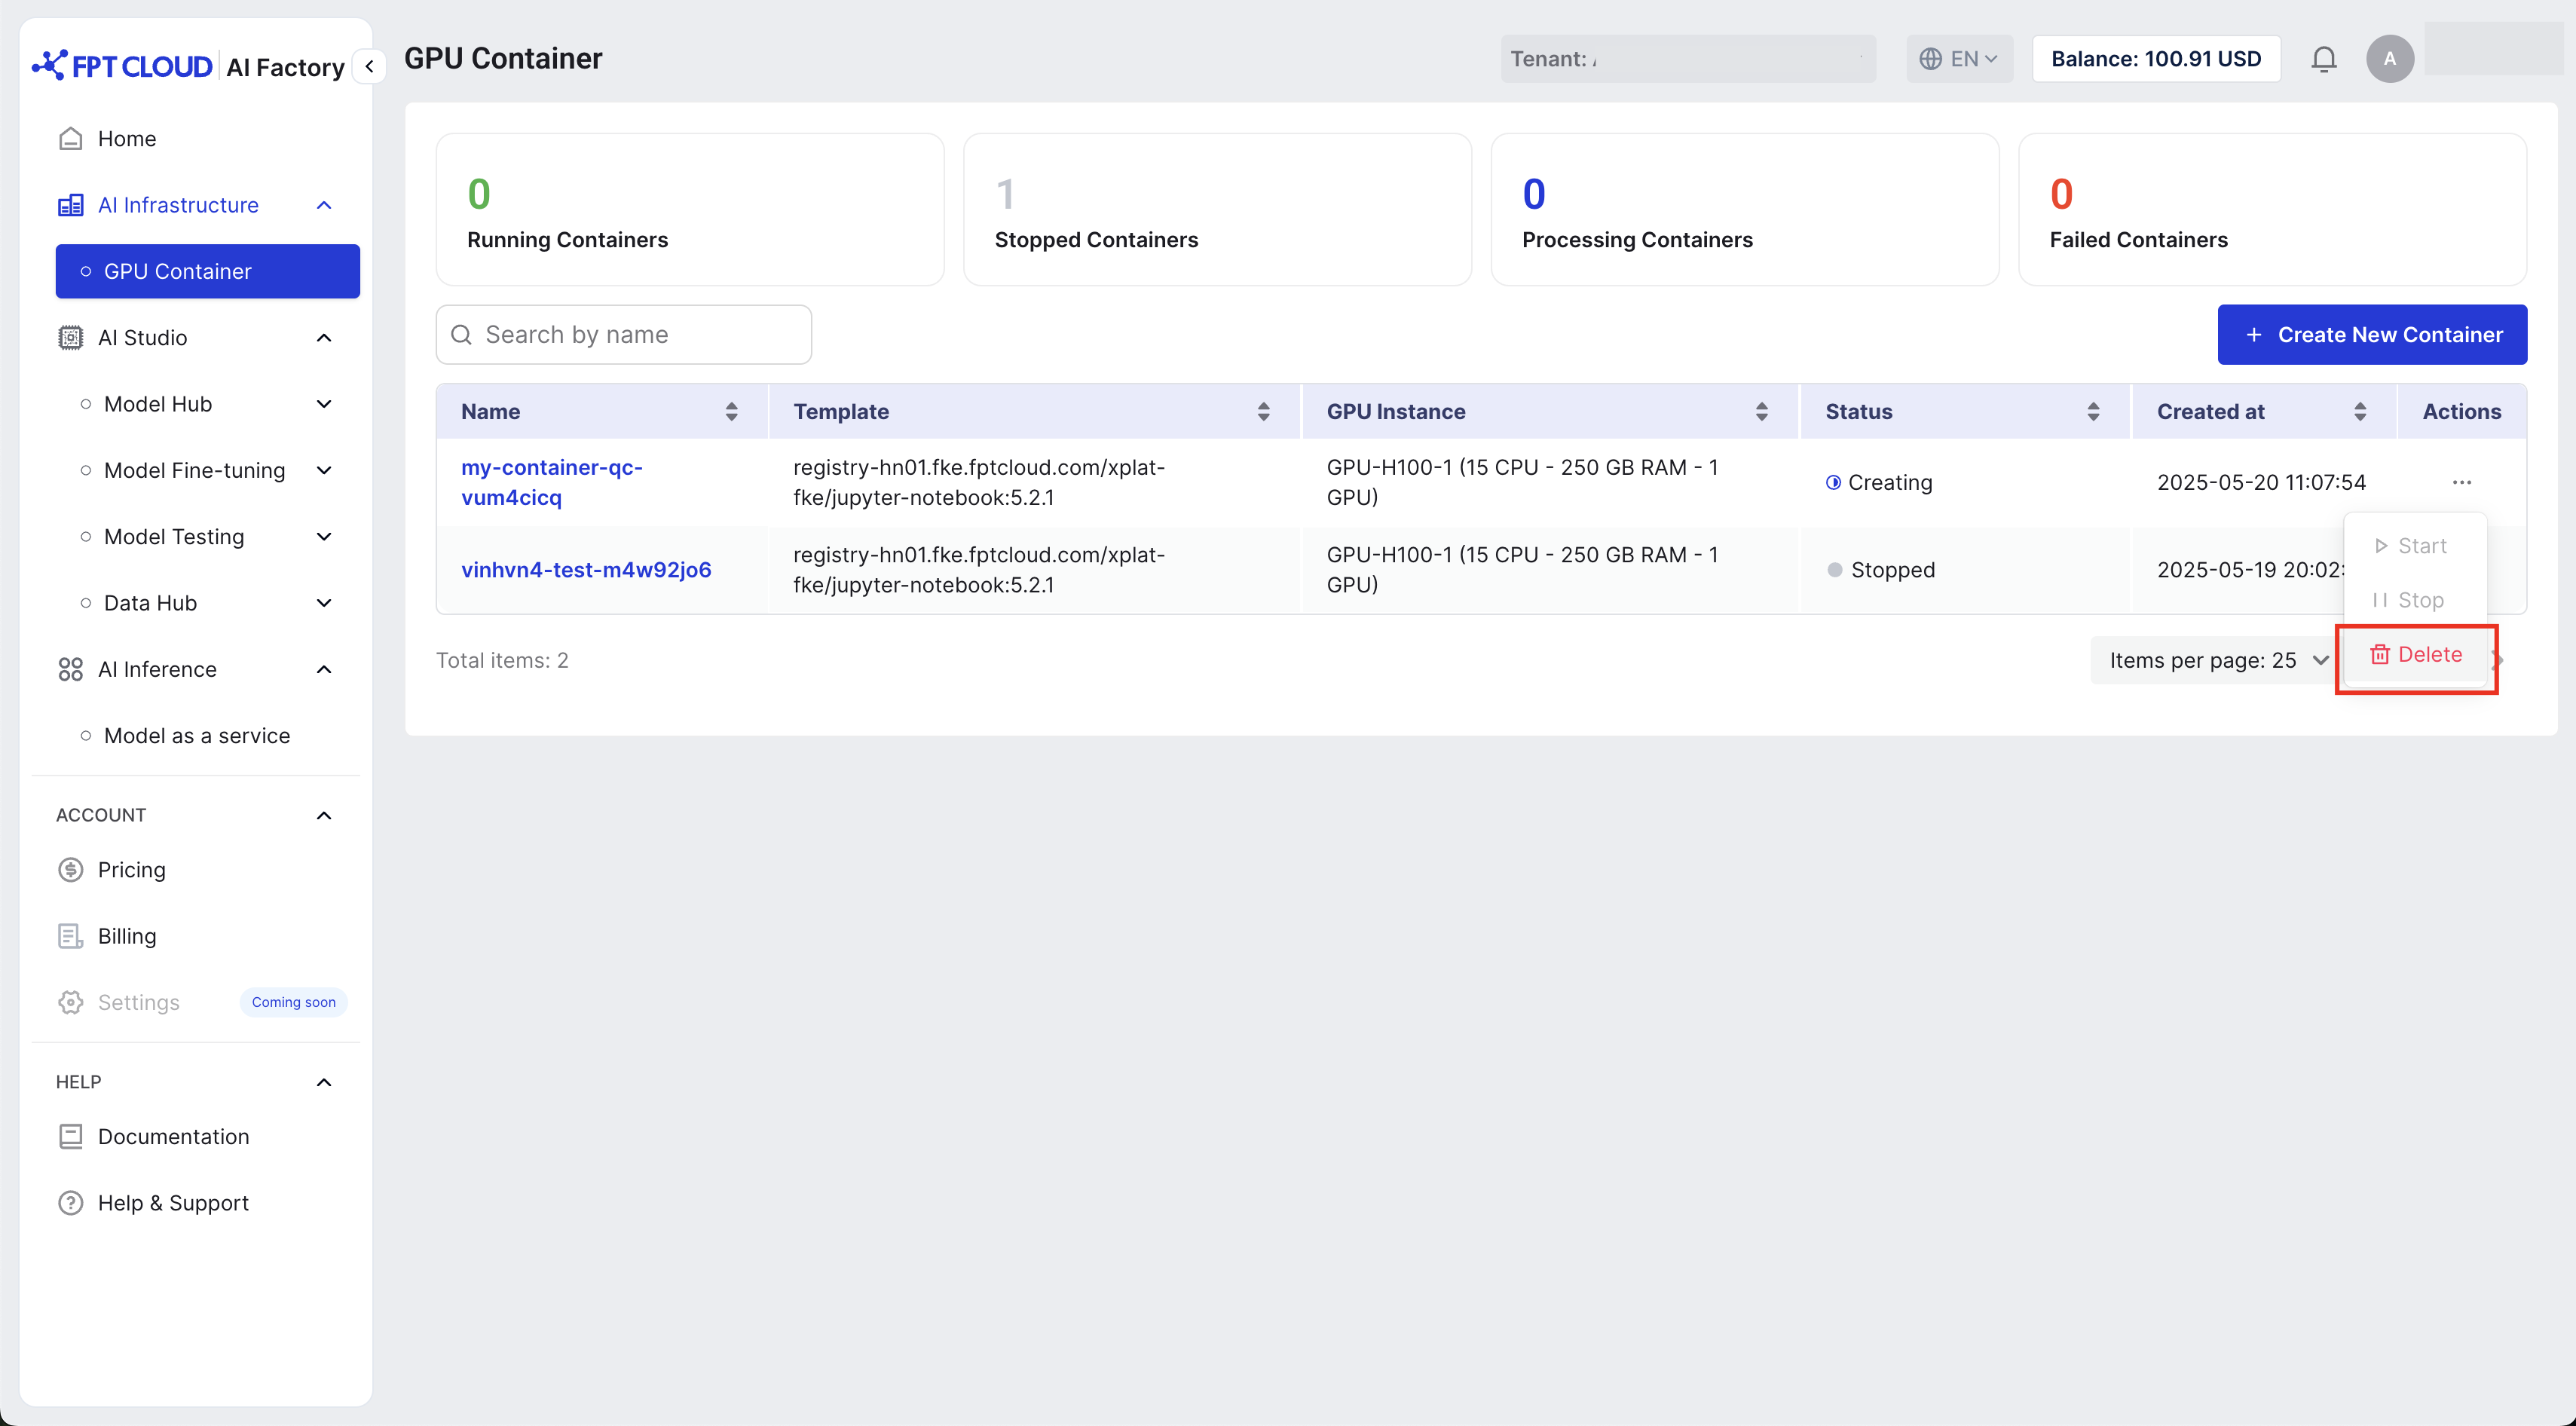Open the Pricing page

(131, 869)
